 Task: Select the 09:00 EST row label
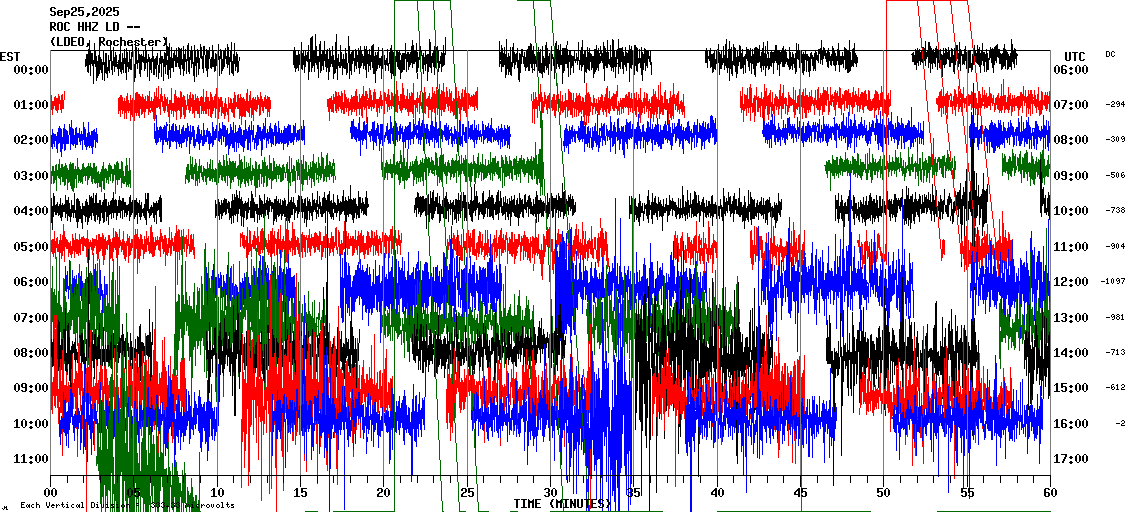[x=32, y=388]
